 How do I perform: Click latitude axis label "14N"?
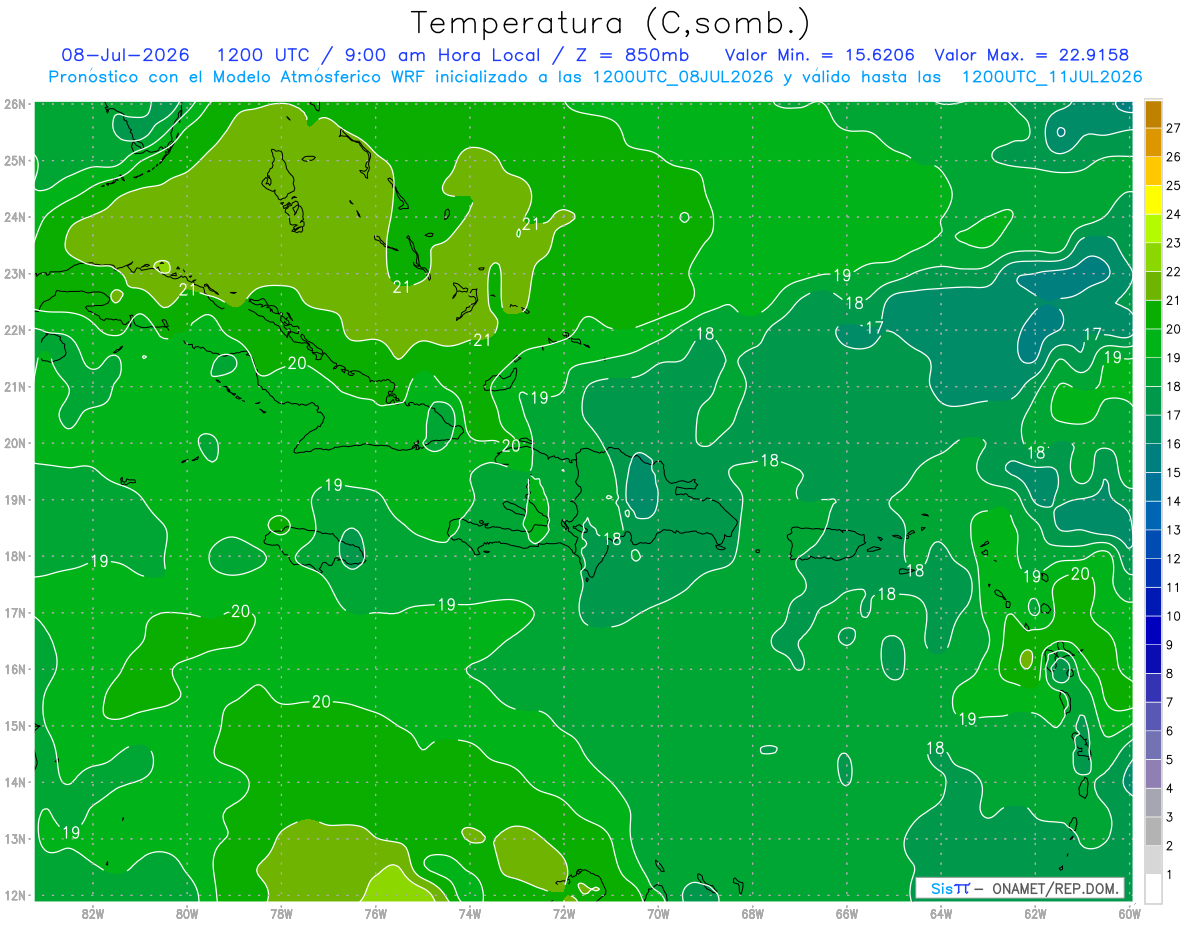tap(15, 782)
